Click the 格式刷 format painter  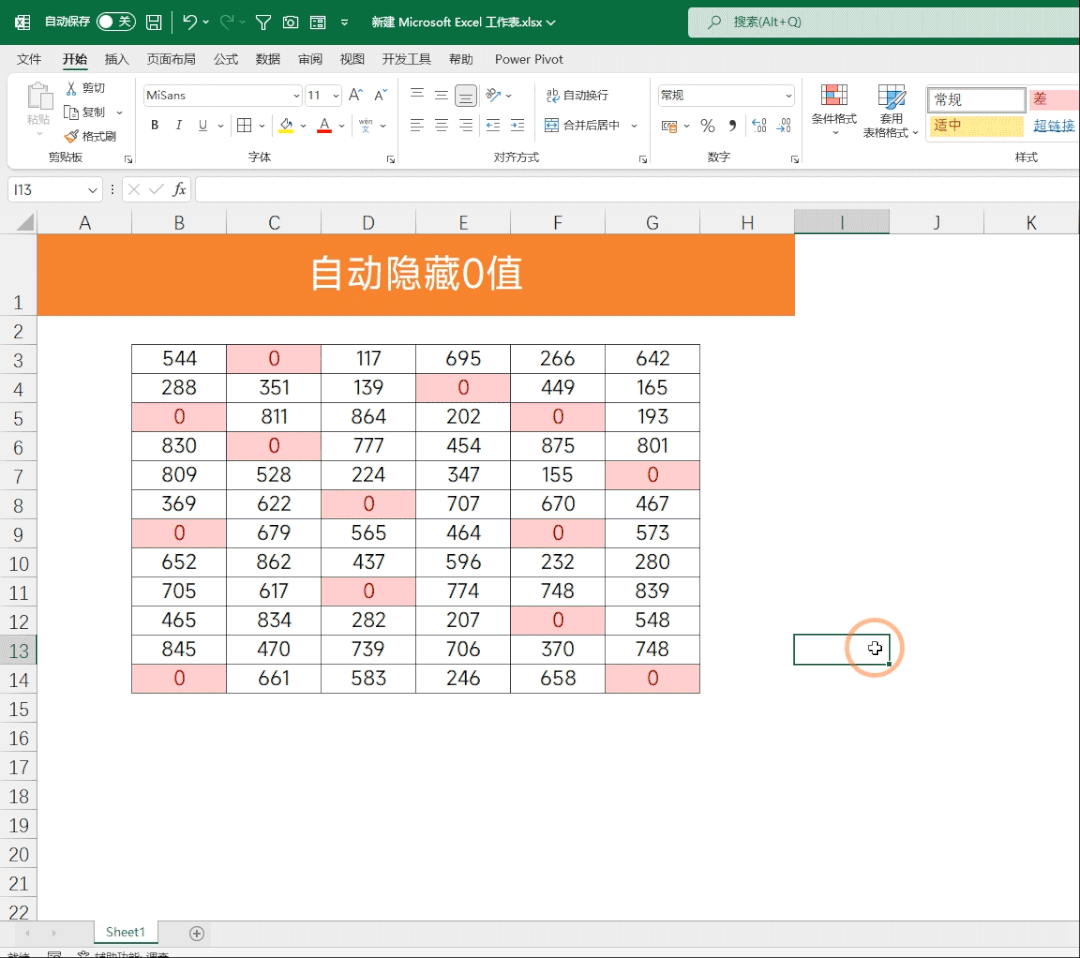pos(90,136)
